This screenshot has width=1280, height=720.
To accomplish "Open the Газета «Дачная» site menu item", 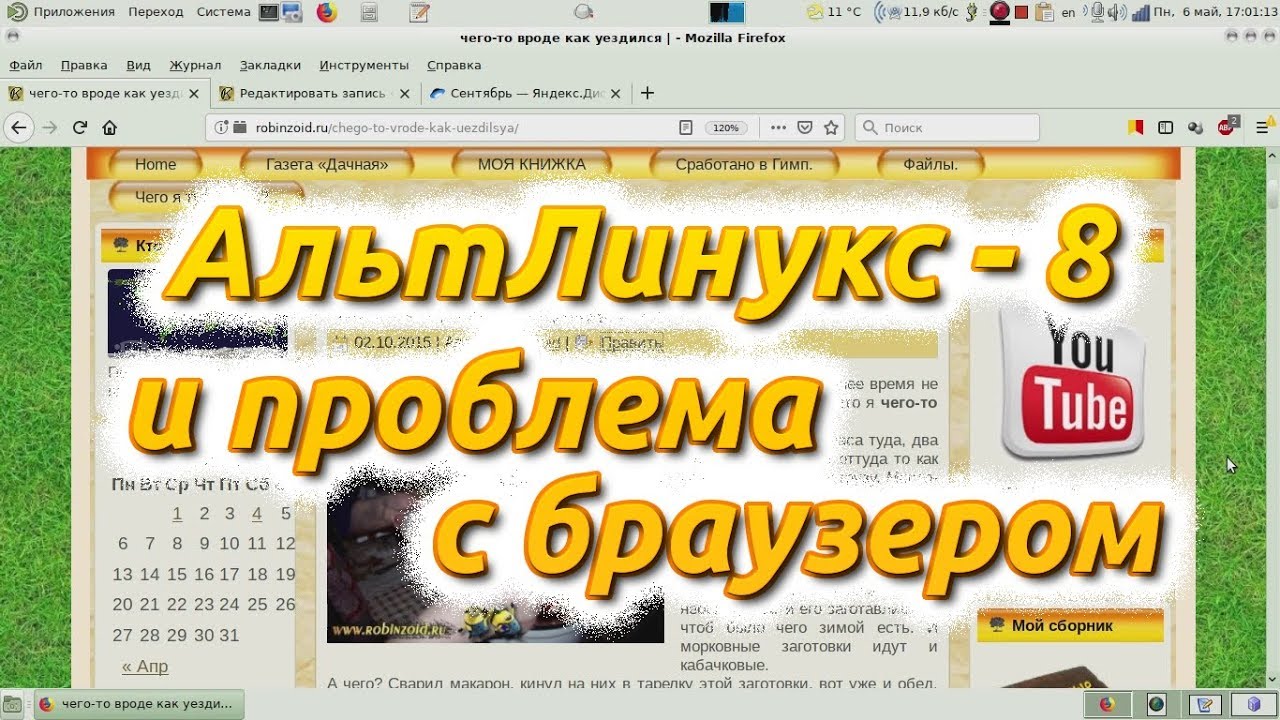I will [327, 165].
